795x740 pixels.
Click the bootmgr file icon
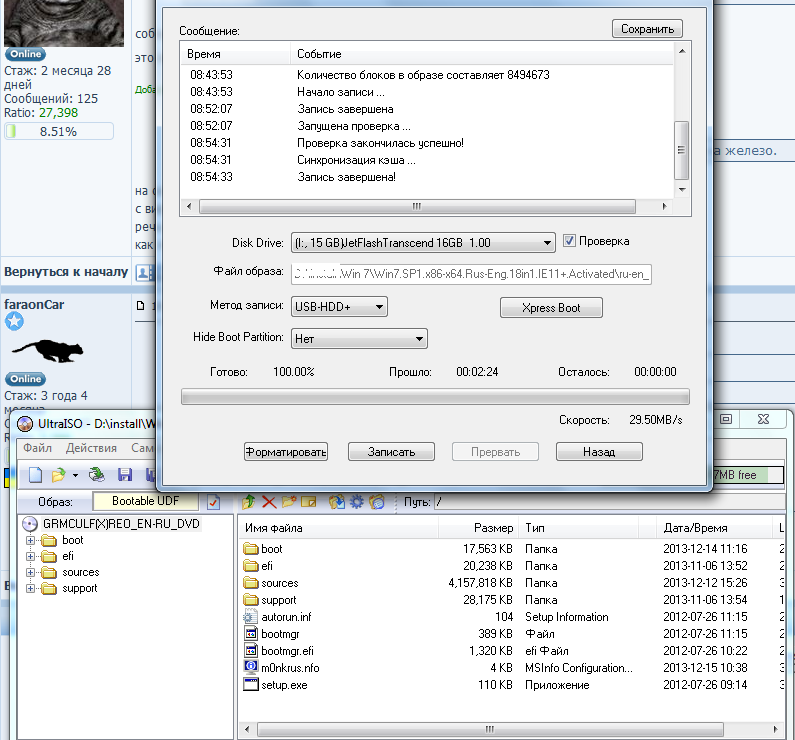tap(250, 634)
